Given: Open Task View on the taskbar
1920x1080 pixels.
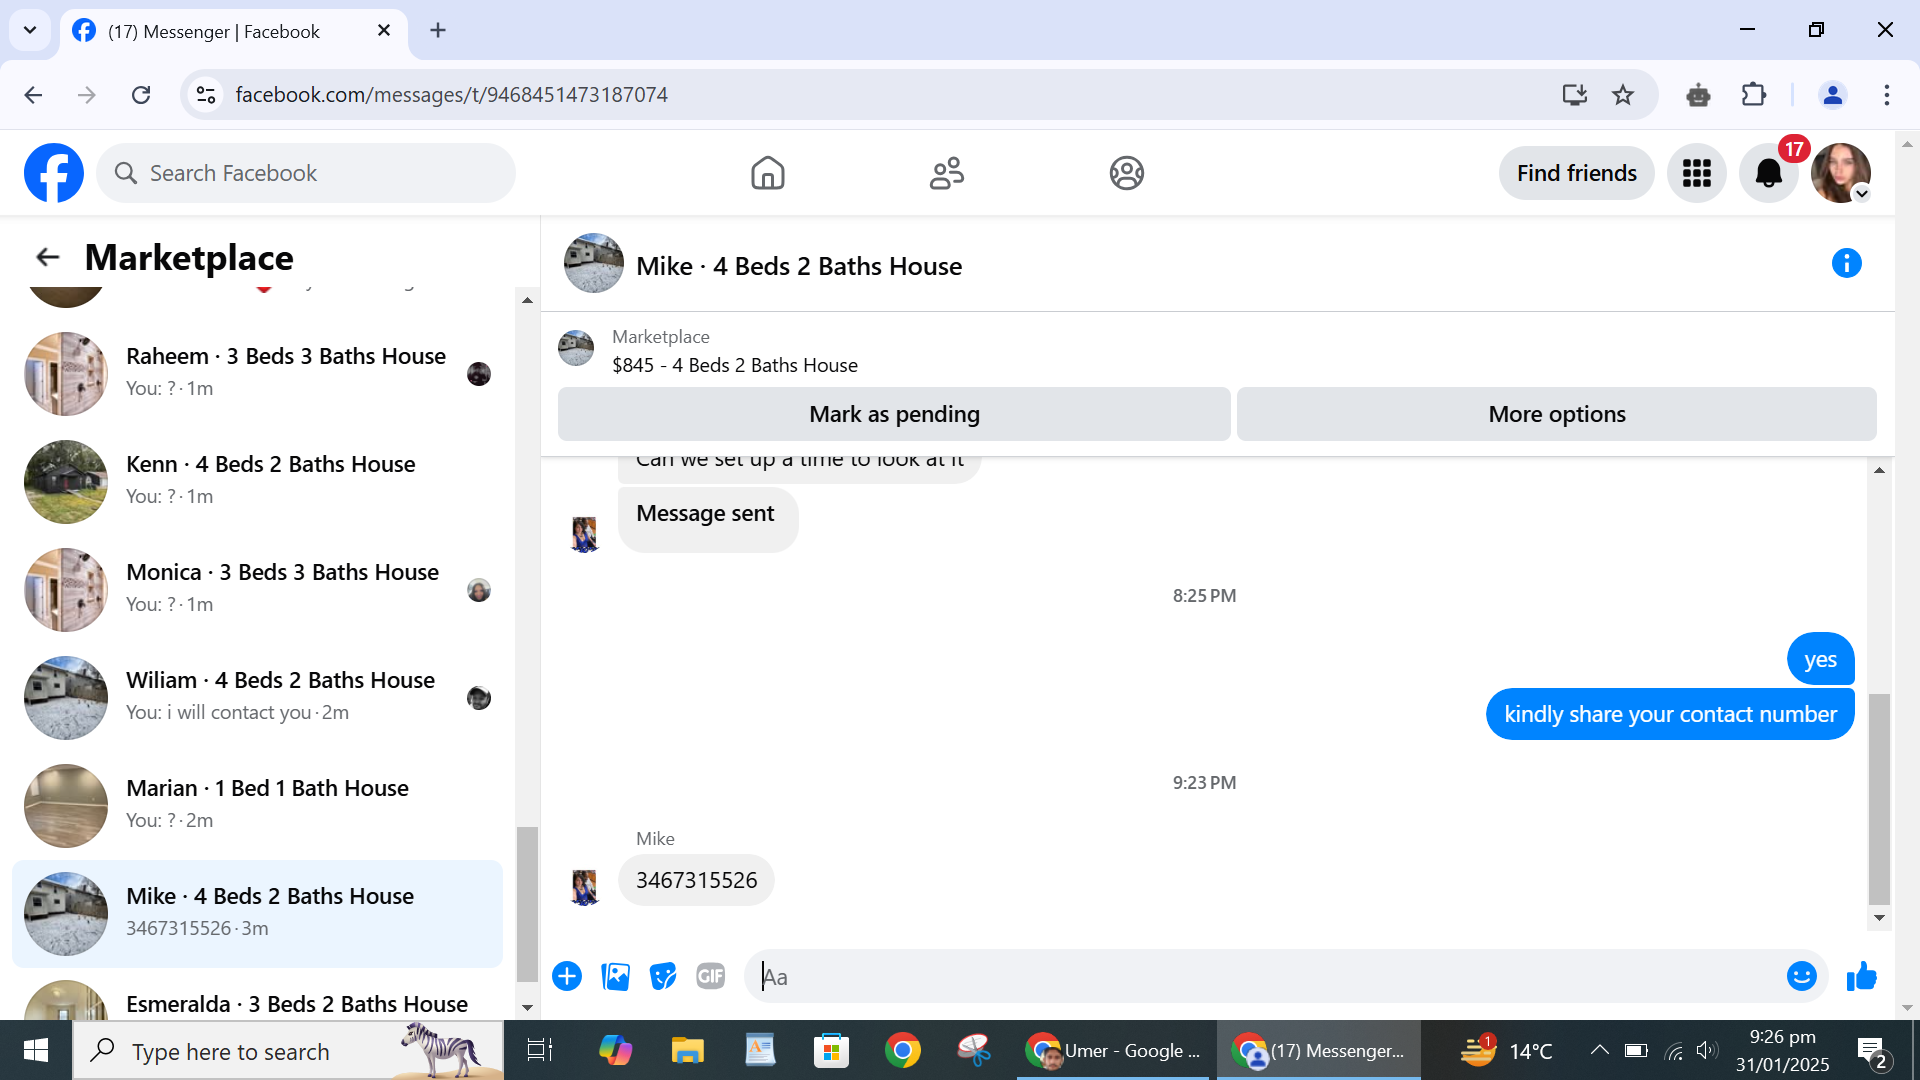Looking at the screenshot, I should tap(540, 1050).
